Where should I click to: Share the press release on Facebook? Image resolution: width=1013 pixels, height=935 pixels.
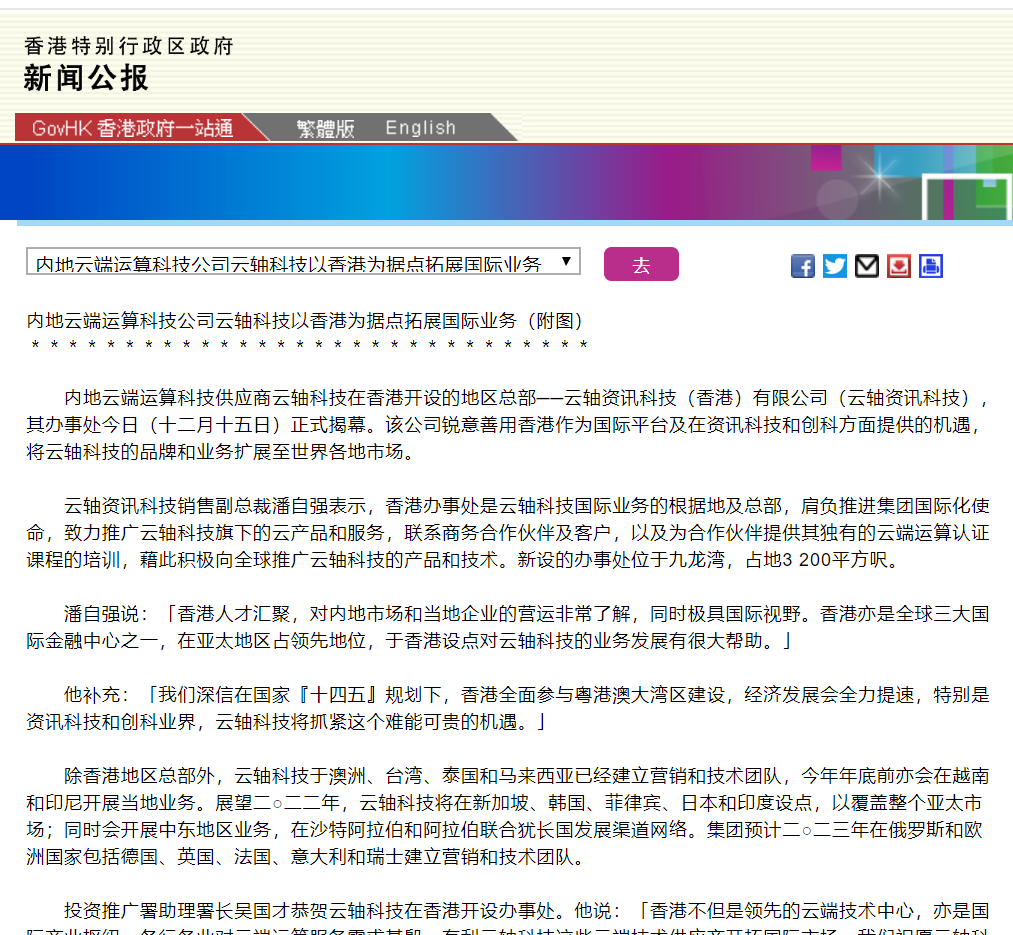[x=802, y=266]
